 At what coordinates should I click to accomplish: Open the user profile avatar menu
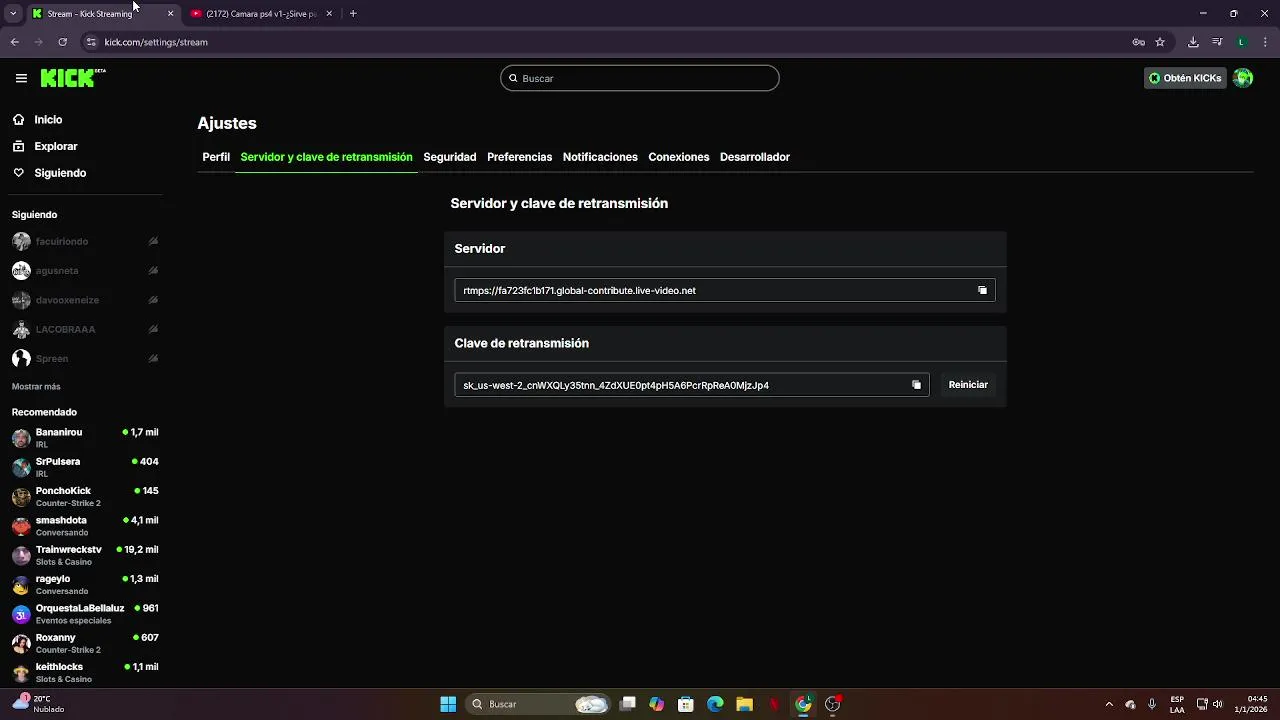pos(1243,78)
